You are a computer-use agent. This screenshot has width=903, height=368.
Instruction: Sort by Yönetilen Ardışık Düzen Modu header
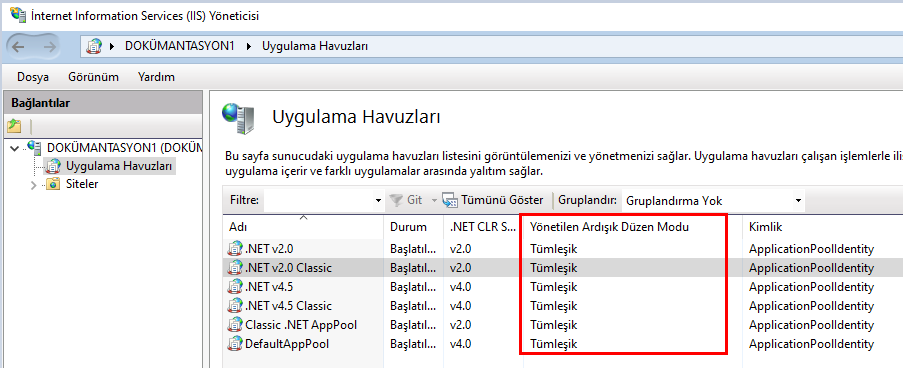609,227
